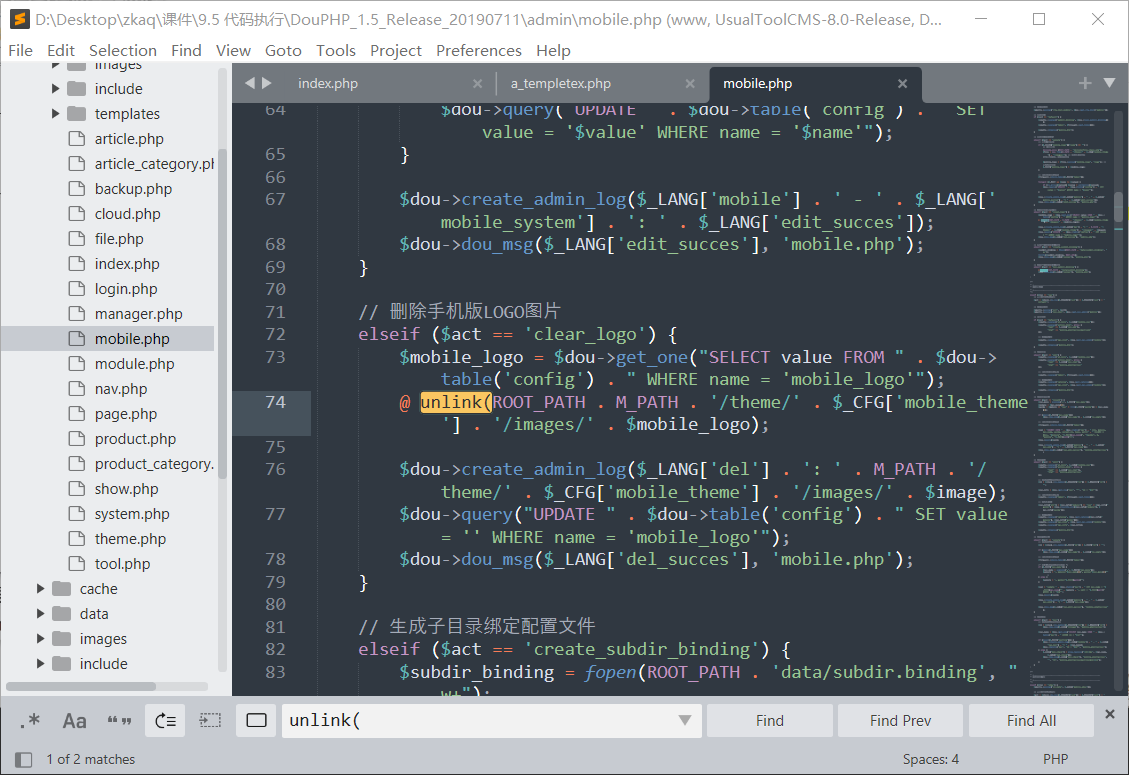Image resolution: width=1129 pixels, height=775 pixels.
Task: Open the Edit menu
Action: [60, 50]
